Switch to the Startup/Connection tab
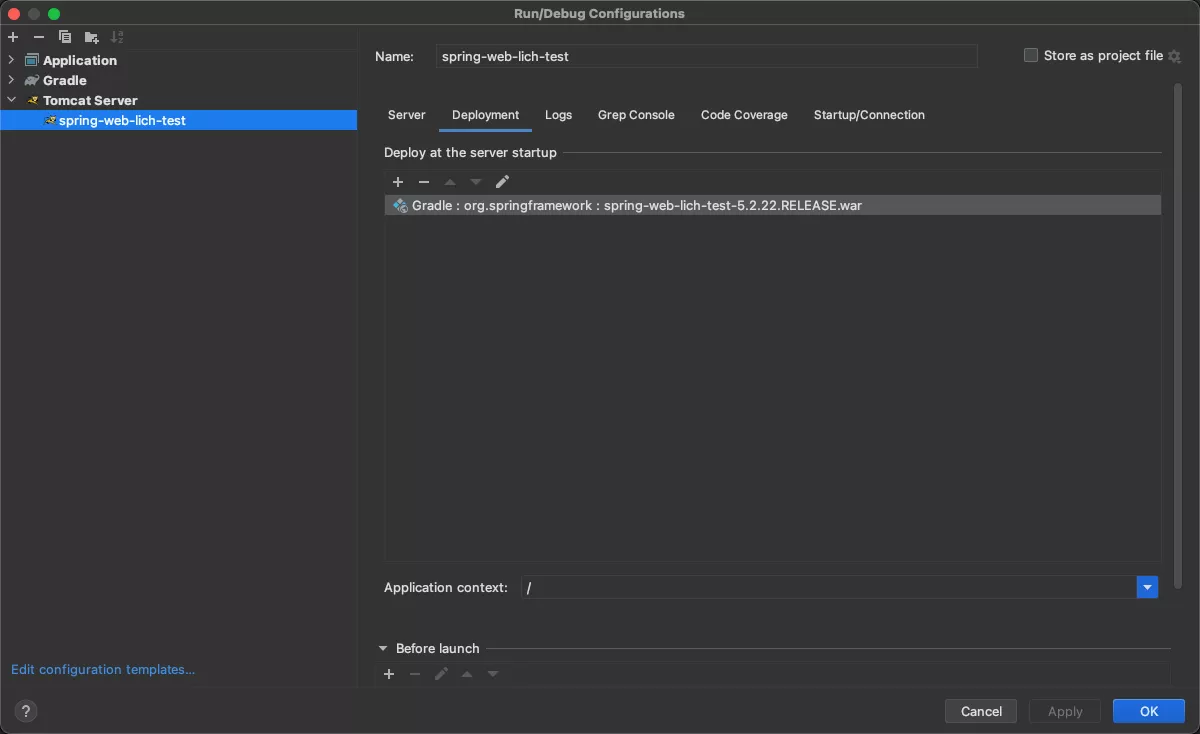This screenshot has width=1200, height=734. 869,115
